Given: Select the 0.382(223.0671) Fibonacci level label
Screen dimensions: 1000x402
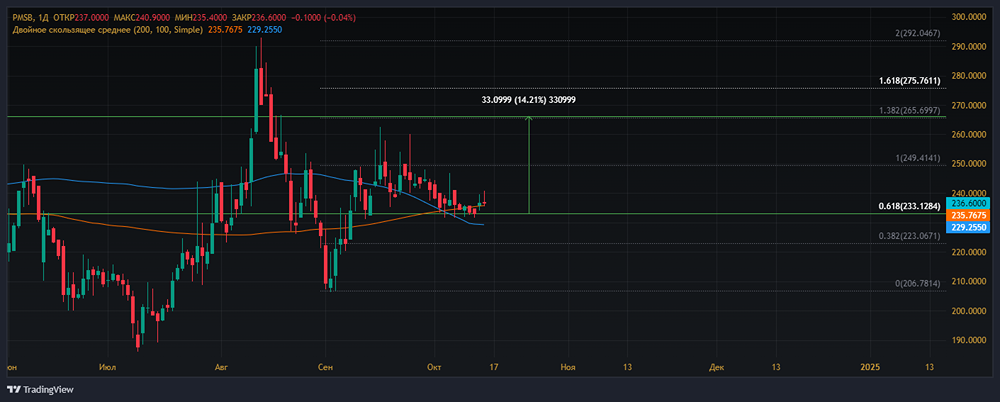Looking at the screenshot, I should [909, 236].
